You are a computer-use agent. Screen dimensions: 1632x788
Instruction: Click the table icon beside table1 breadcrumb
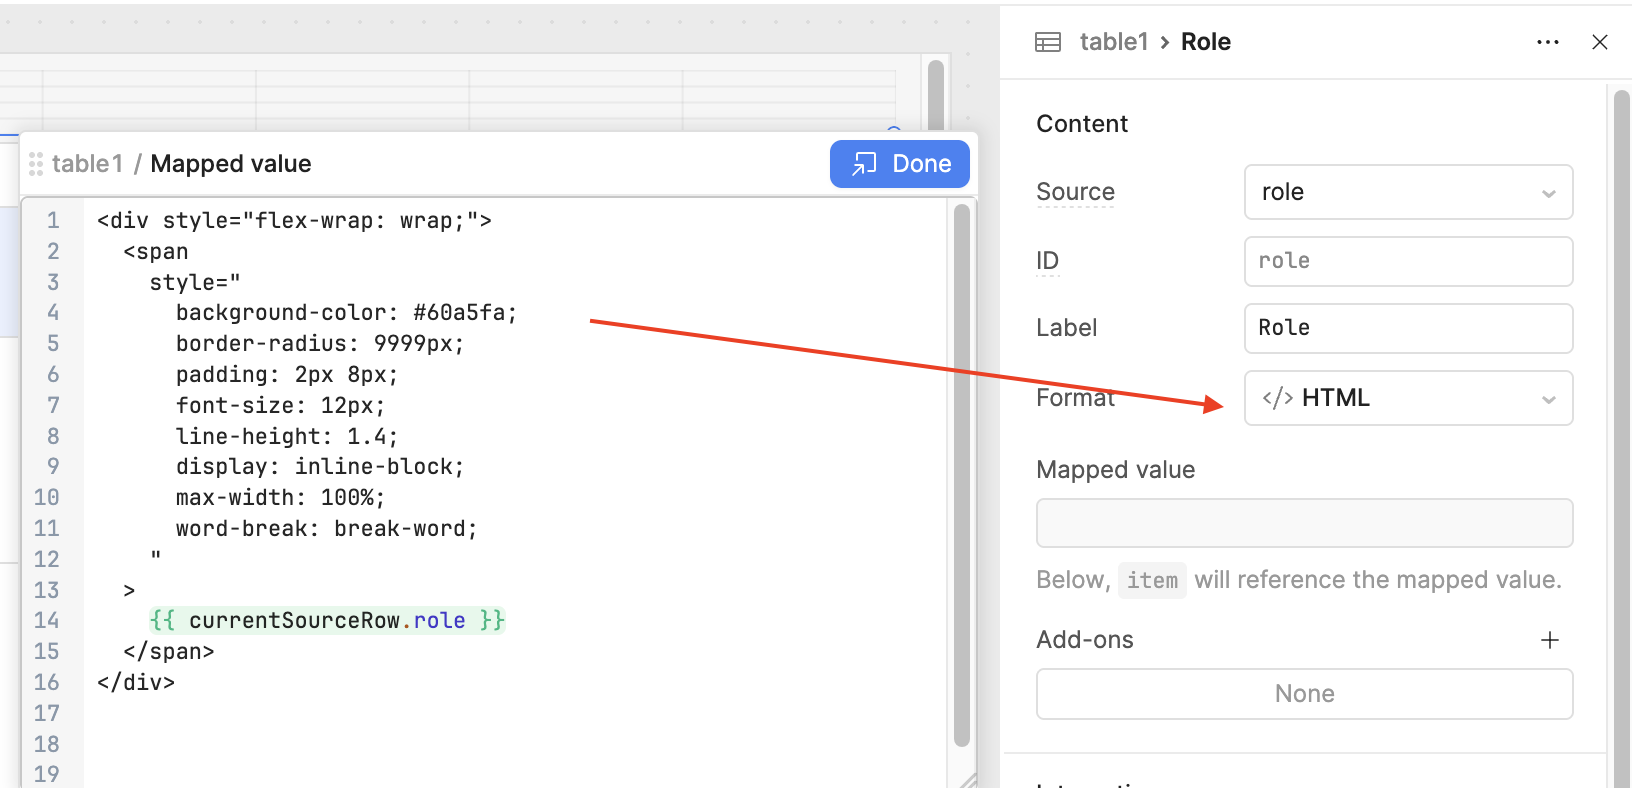(1047, 42)
